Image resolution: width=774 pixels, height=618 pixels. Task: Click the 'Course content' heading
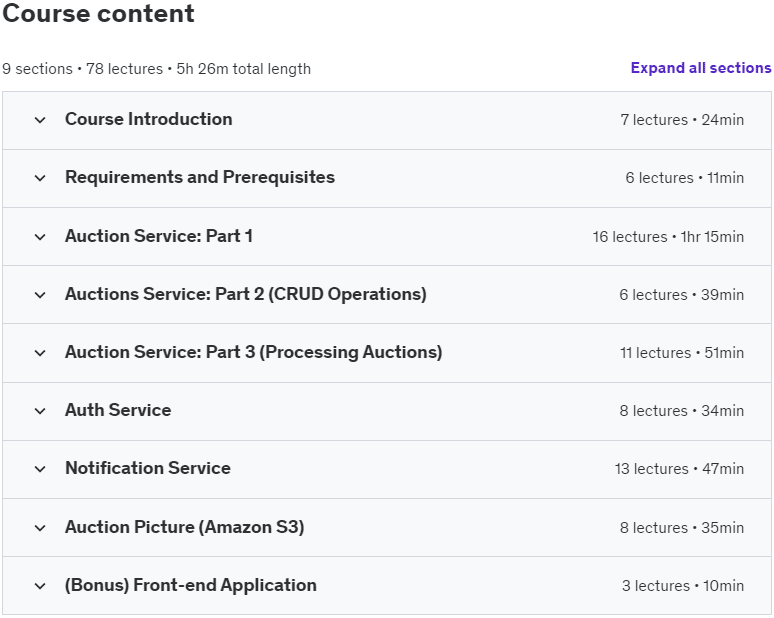pyautogui.click(x=98, y=13)
